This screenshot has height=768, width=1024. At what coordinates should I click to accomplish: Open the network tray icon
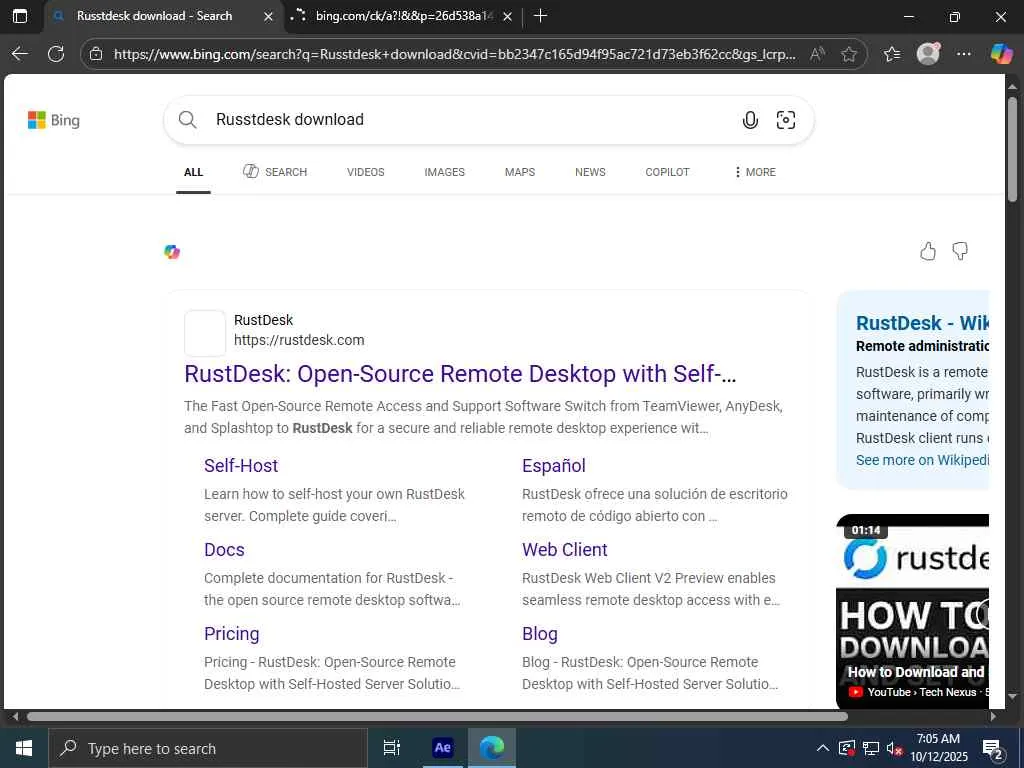pos(871,748)
